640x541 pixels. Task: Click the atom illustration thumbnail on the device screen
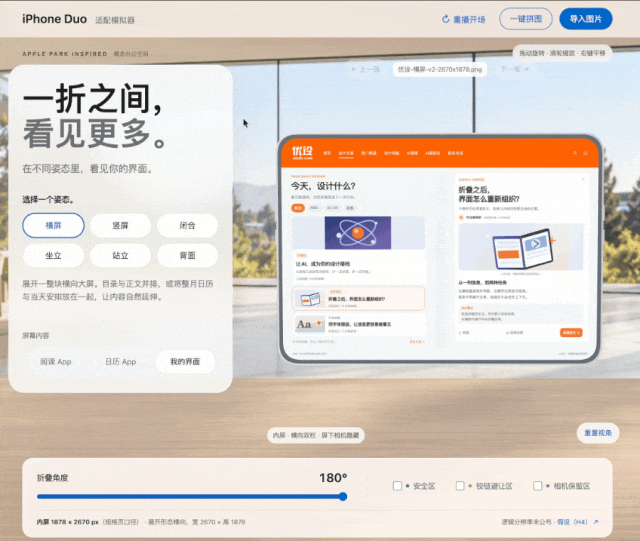(358, 233)
